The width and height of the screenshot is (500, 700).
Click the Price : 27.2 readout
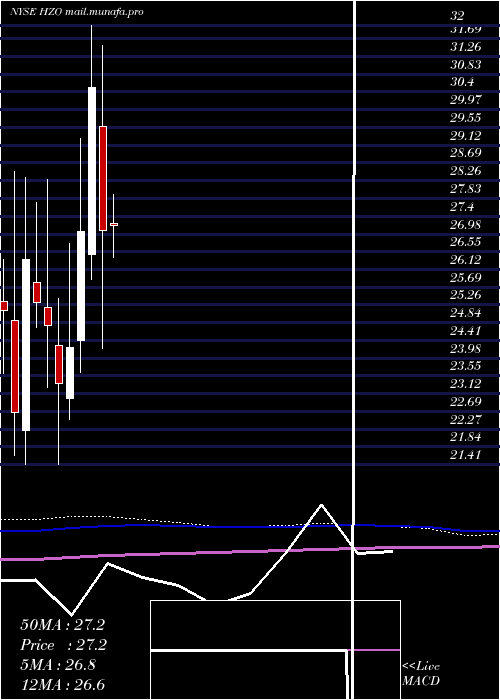62,645
